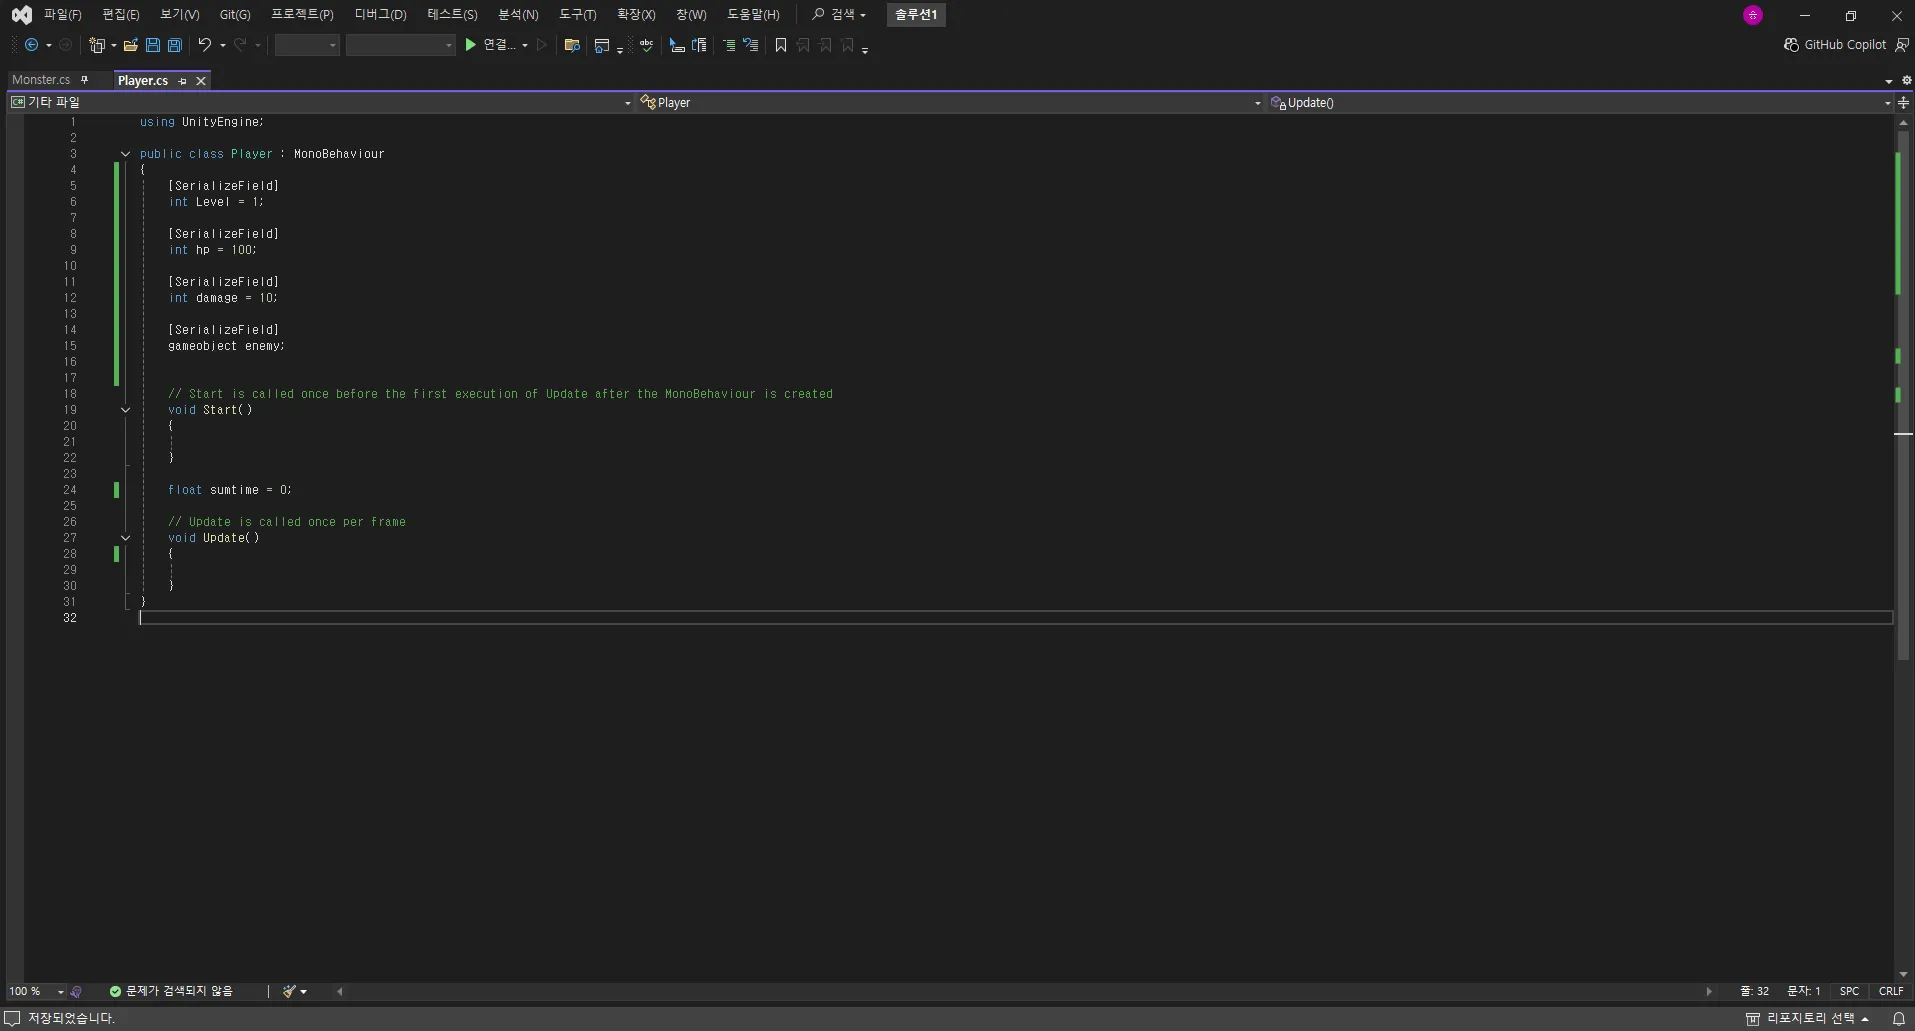The height and width of the screenshot is (1031, 1915).
Task: Open the 디버그(D) menu
Action: tap(380, 14)
